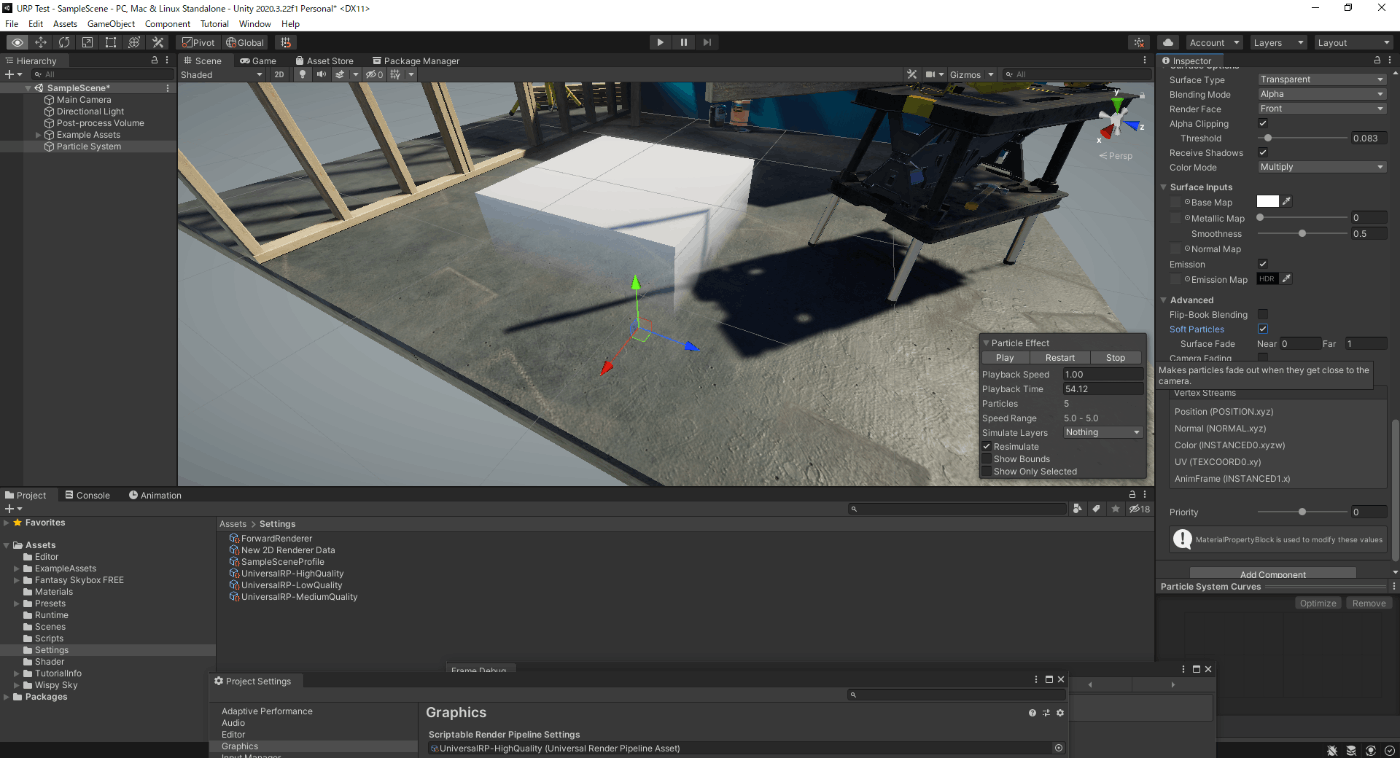
Task: Click Hierarchy create plus button
Action: tap(9, 75)
